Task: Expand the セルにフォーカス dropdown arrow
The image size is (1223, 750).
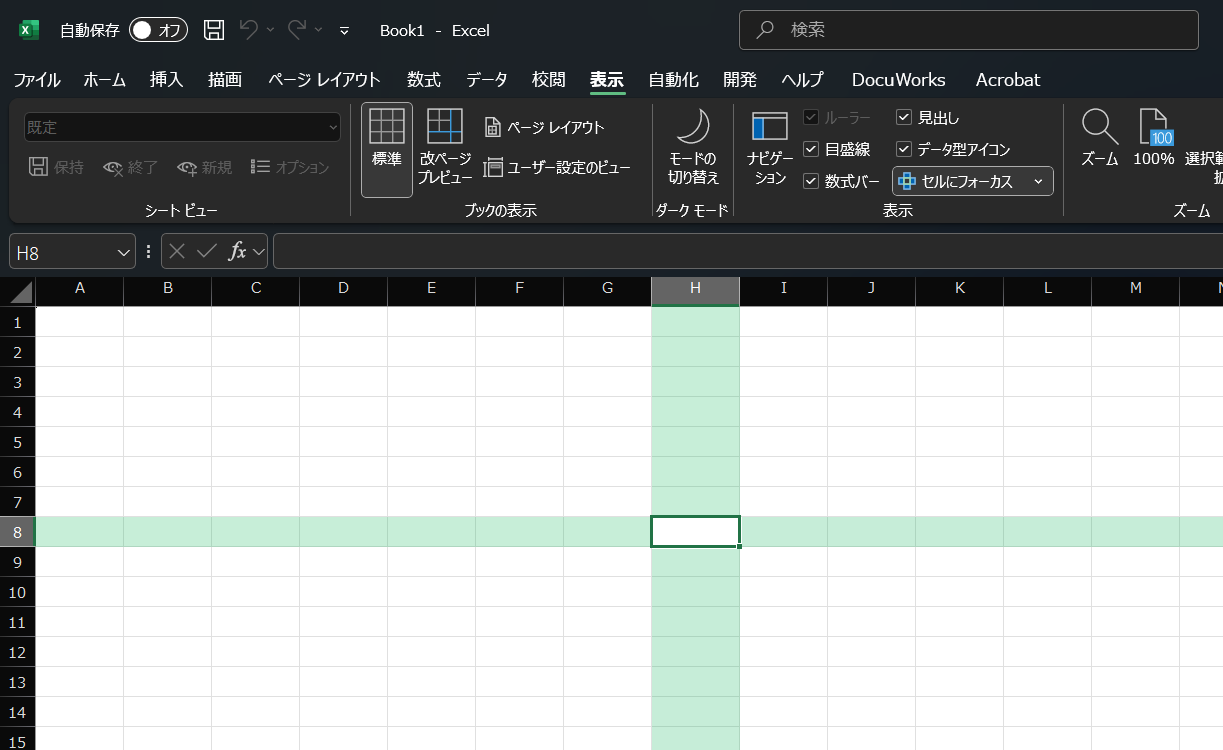Action: click(1038, 181)
